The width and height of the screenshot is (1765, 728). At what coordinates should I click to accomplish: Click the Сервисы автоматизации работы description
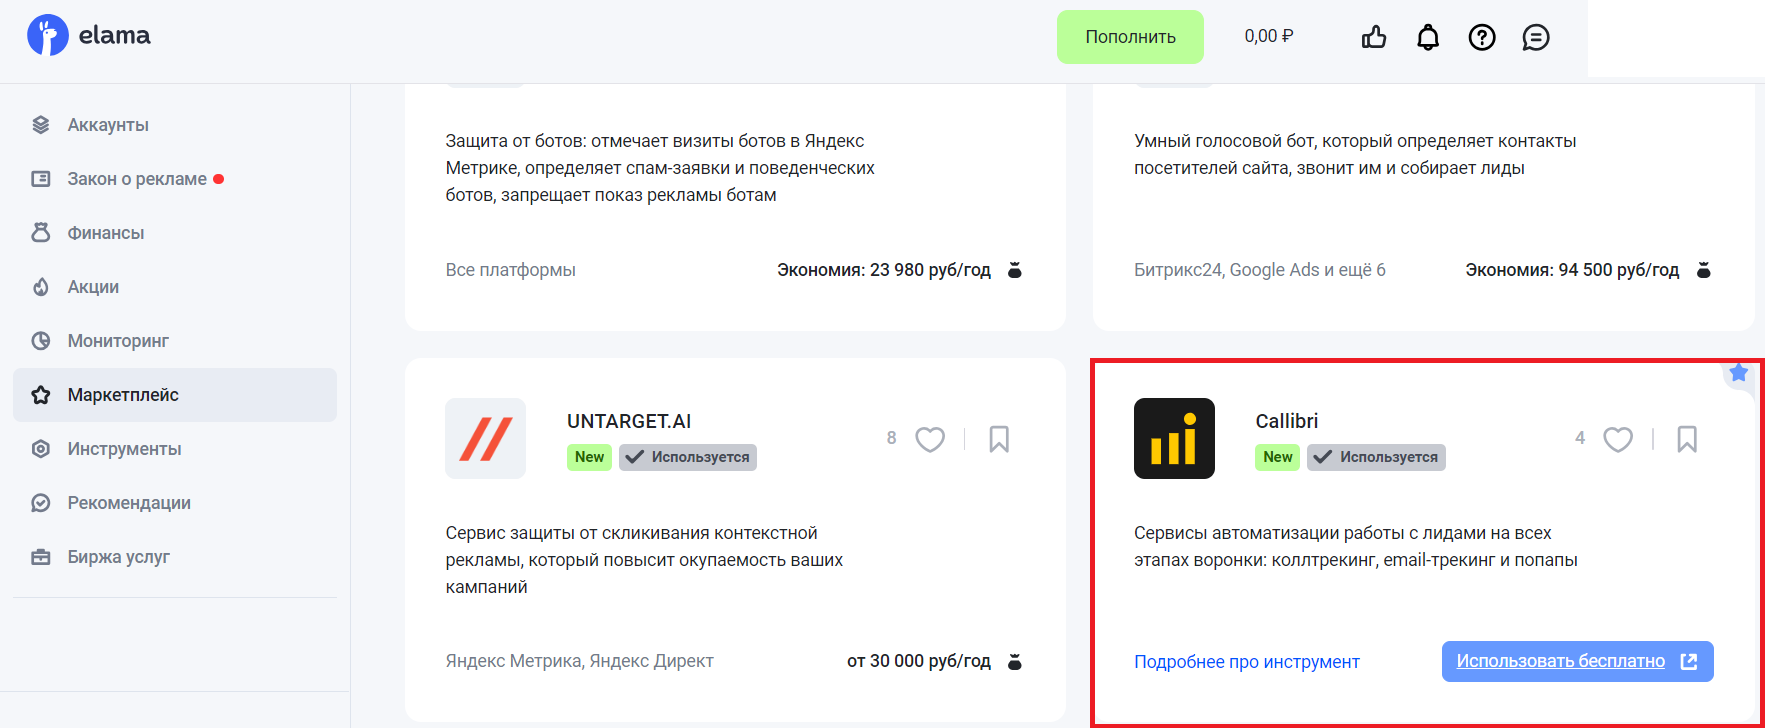tap(1356, 547)
